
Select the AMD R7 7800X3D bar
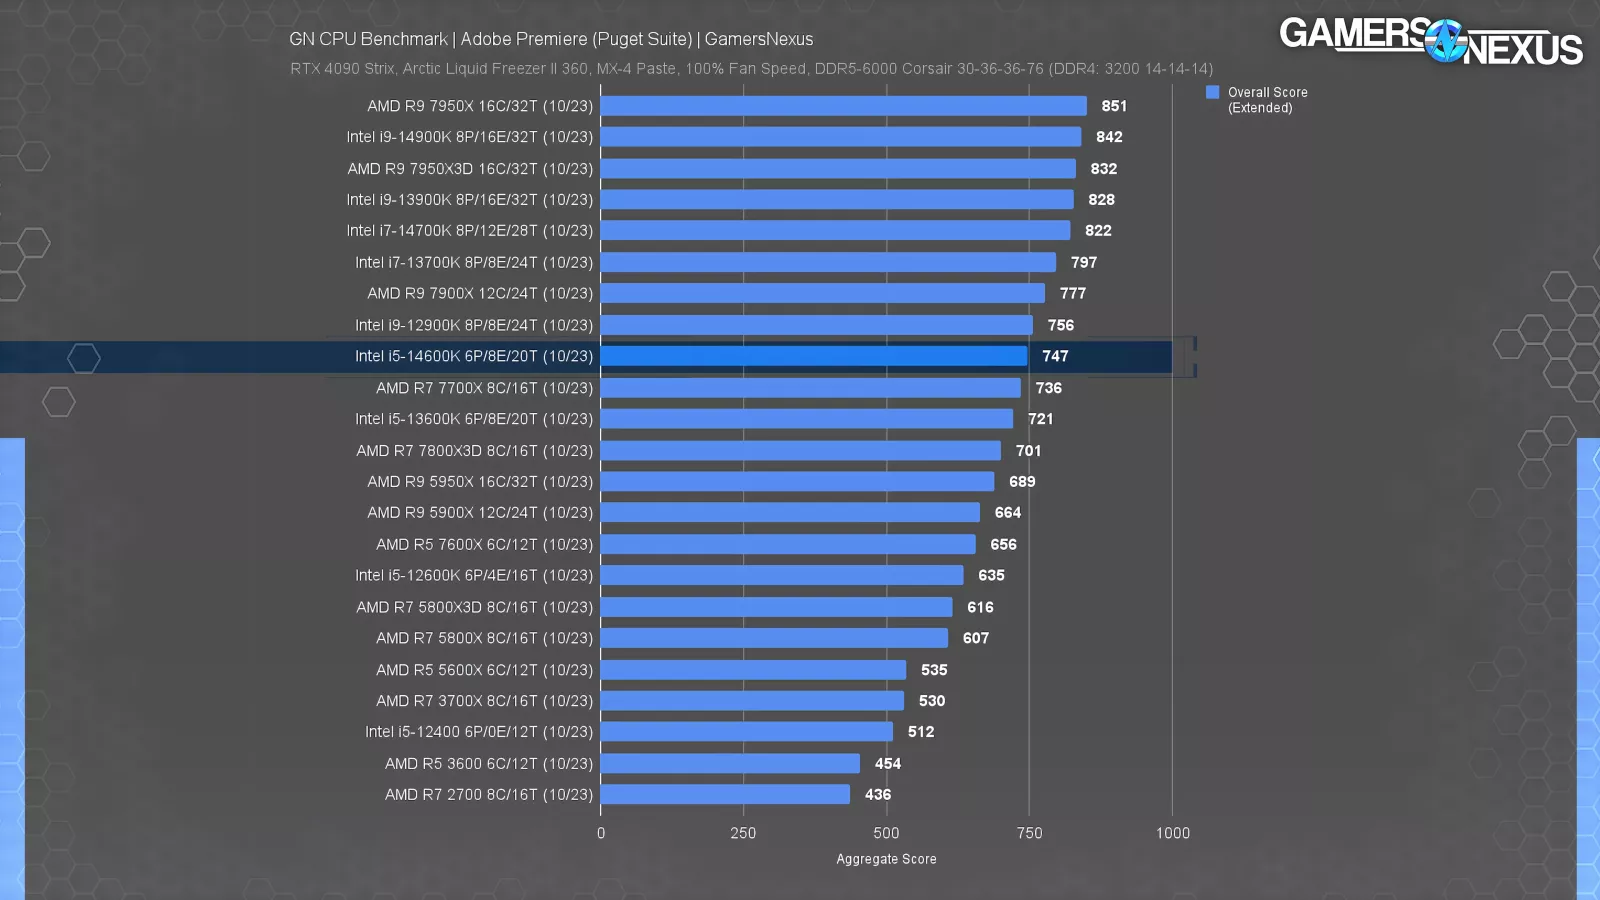tap(800, 451)
